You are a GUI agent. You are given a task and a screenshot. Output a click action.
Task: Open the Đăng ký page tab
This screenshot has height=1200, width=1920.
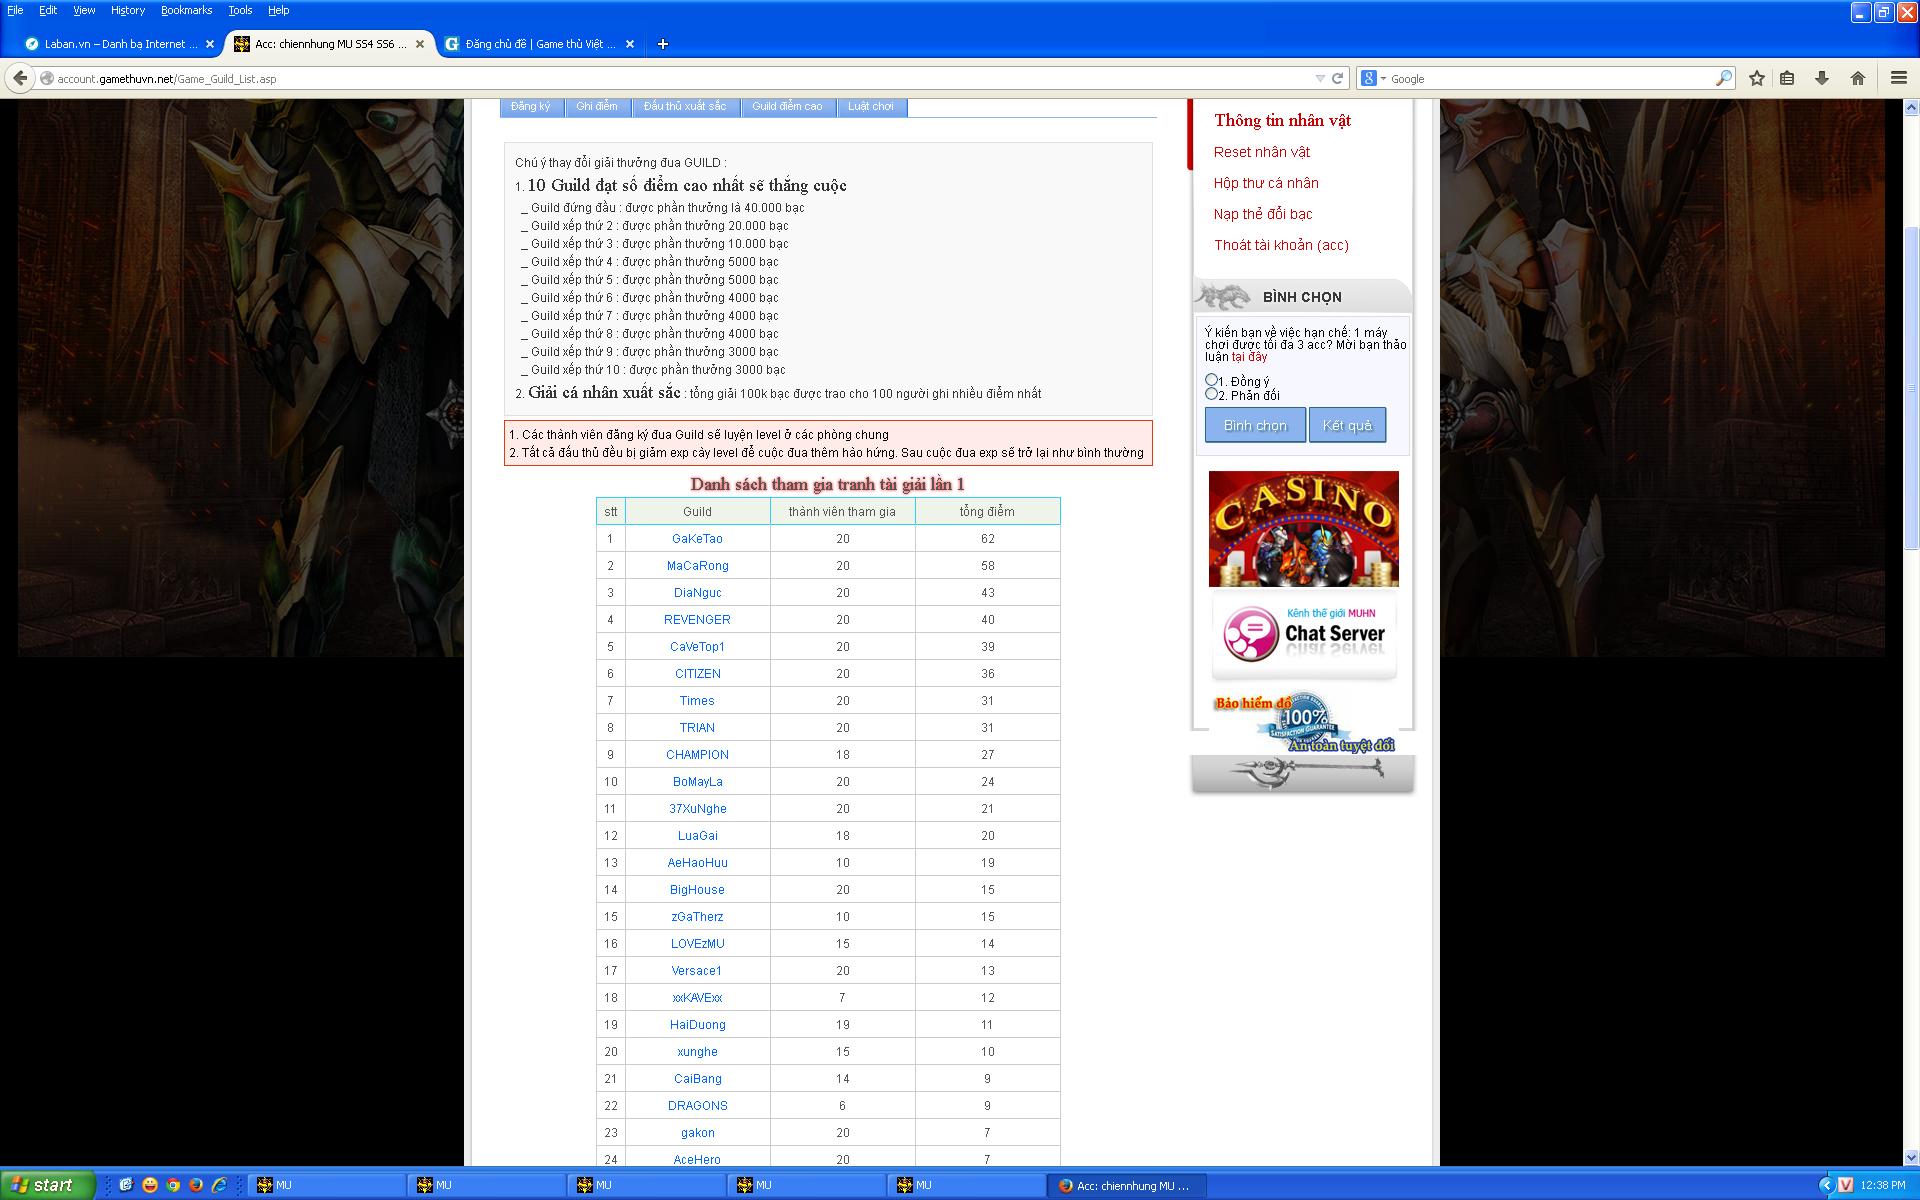pyautogui.click(x=530, y=106)
